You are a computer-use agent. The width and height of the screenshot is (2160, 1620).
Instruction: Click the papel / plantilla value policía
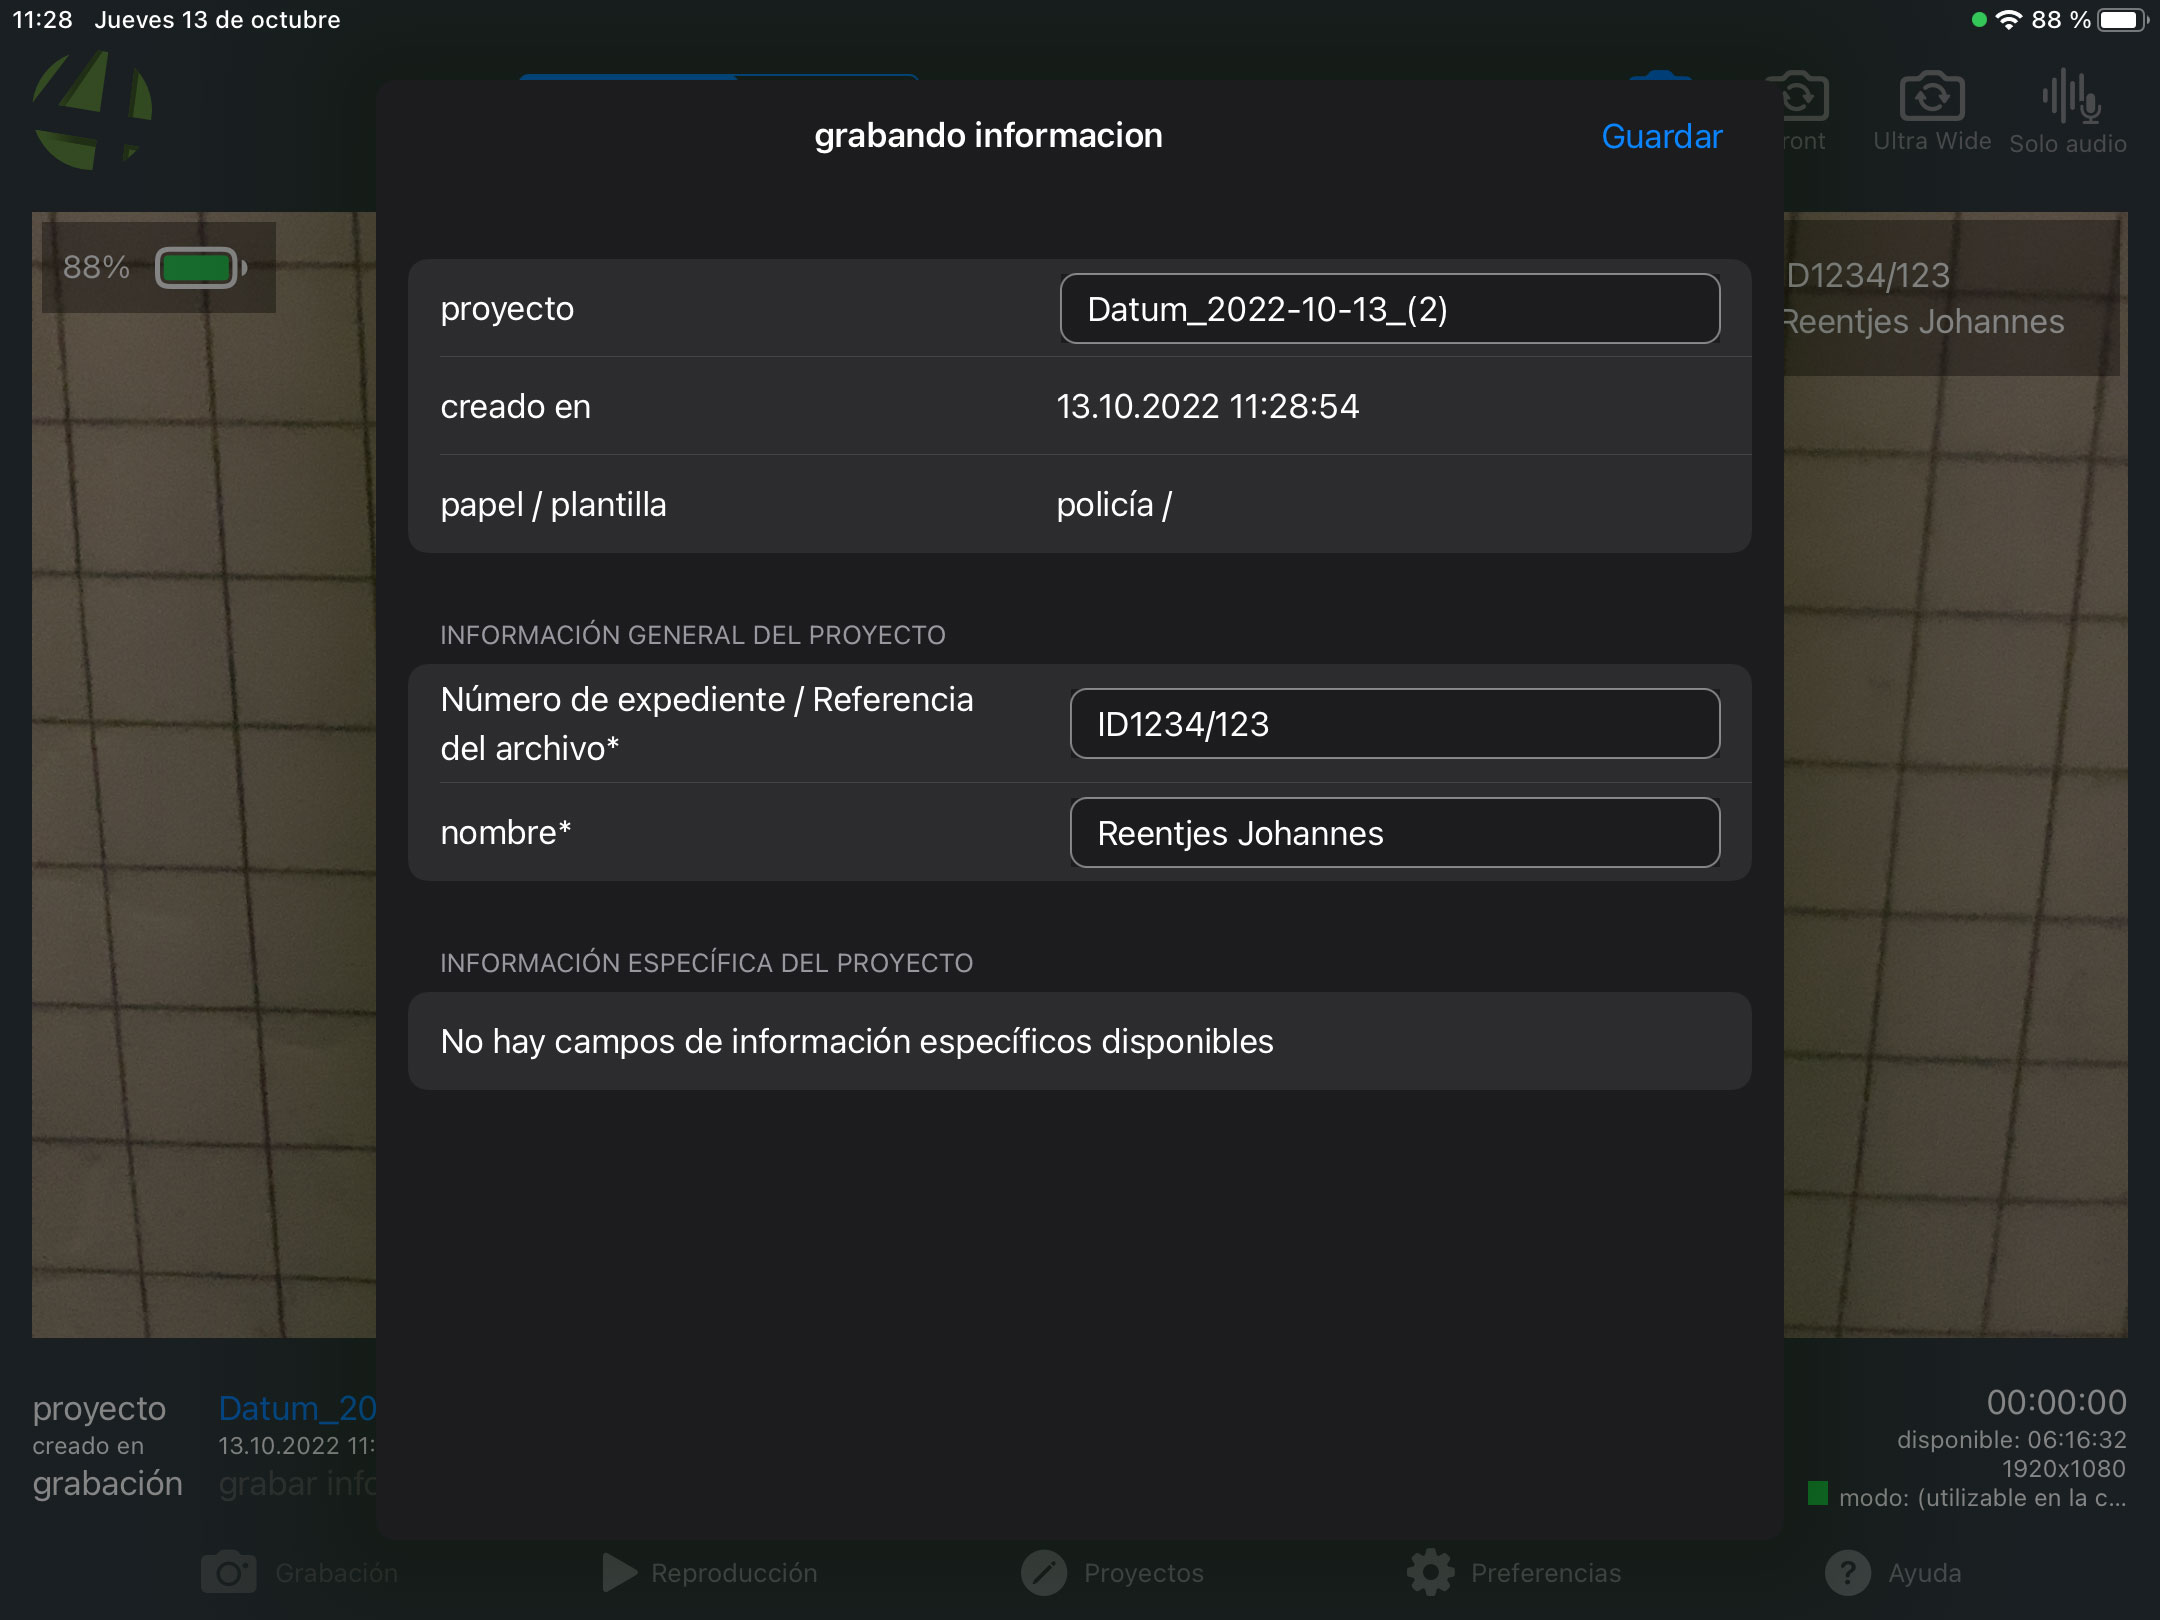(1114, 505)
